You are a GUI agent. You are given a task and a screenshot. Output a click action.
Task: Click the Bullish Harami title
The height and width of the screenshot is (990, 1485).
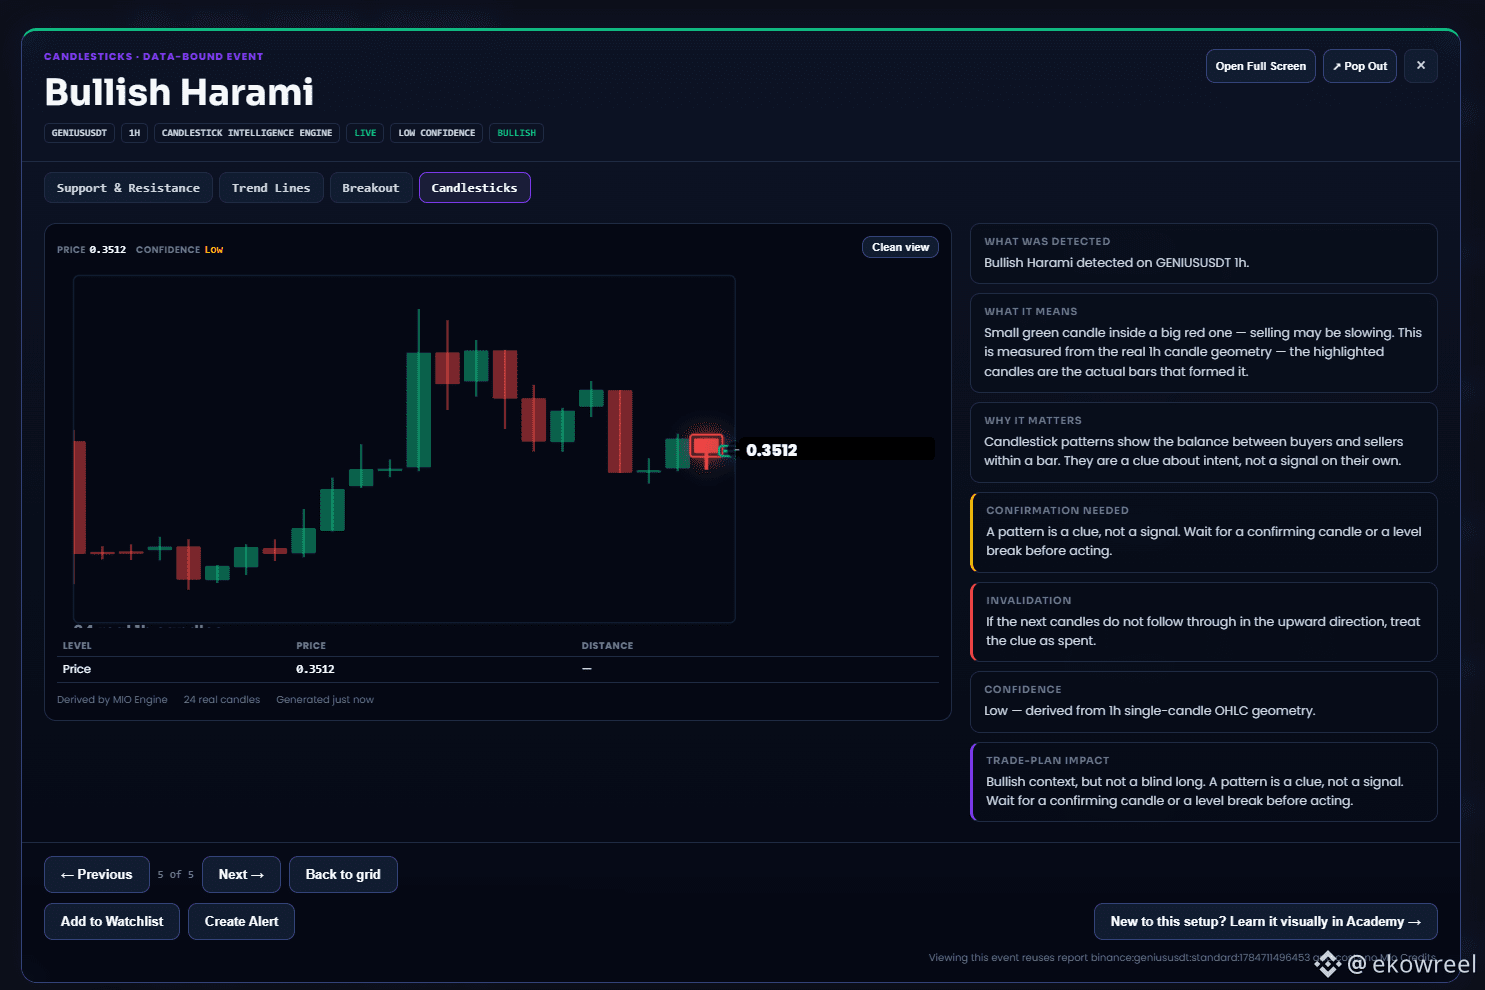(179, 92)
